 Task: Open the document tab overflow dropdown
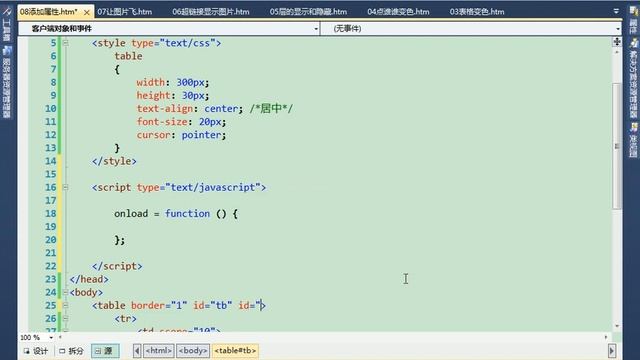click(x=616, y=11)
